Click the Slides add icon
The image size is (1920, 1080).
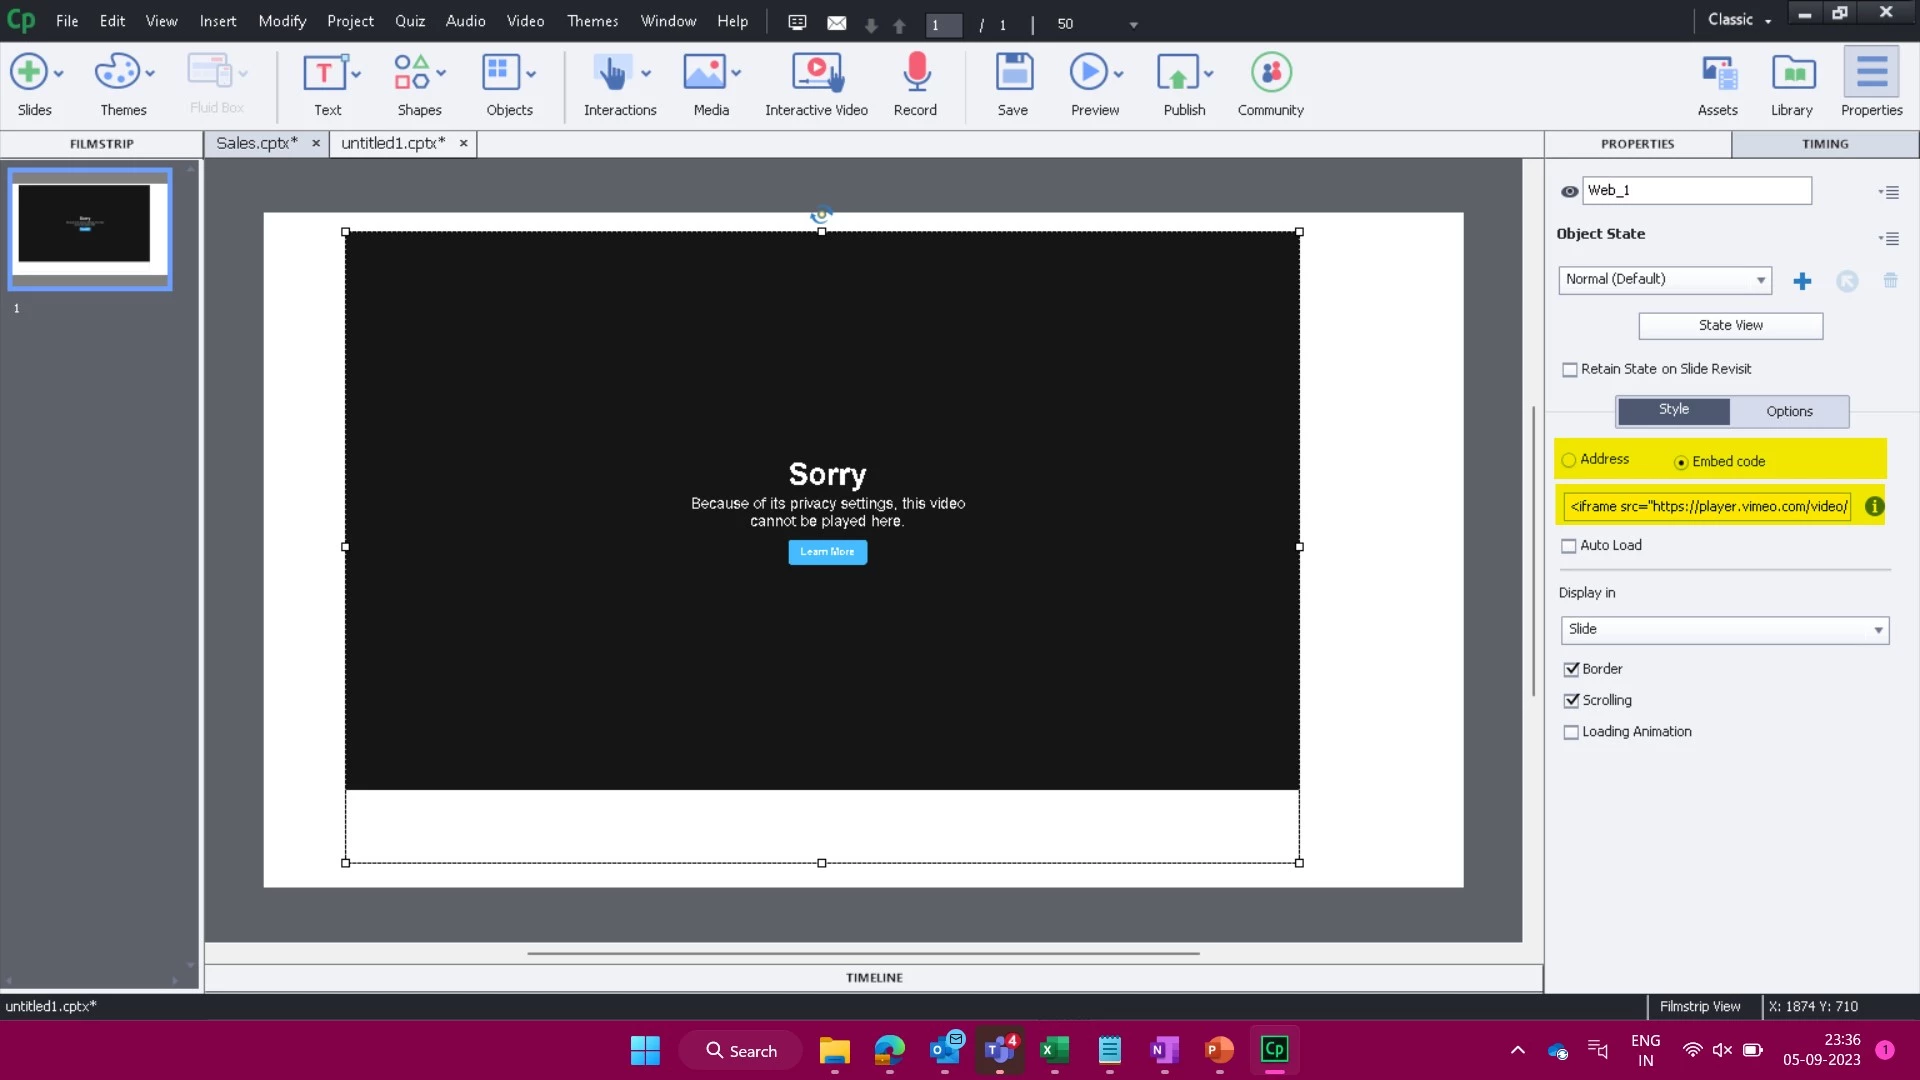pos(29,73)
